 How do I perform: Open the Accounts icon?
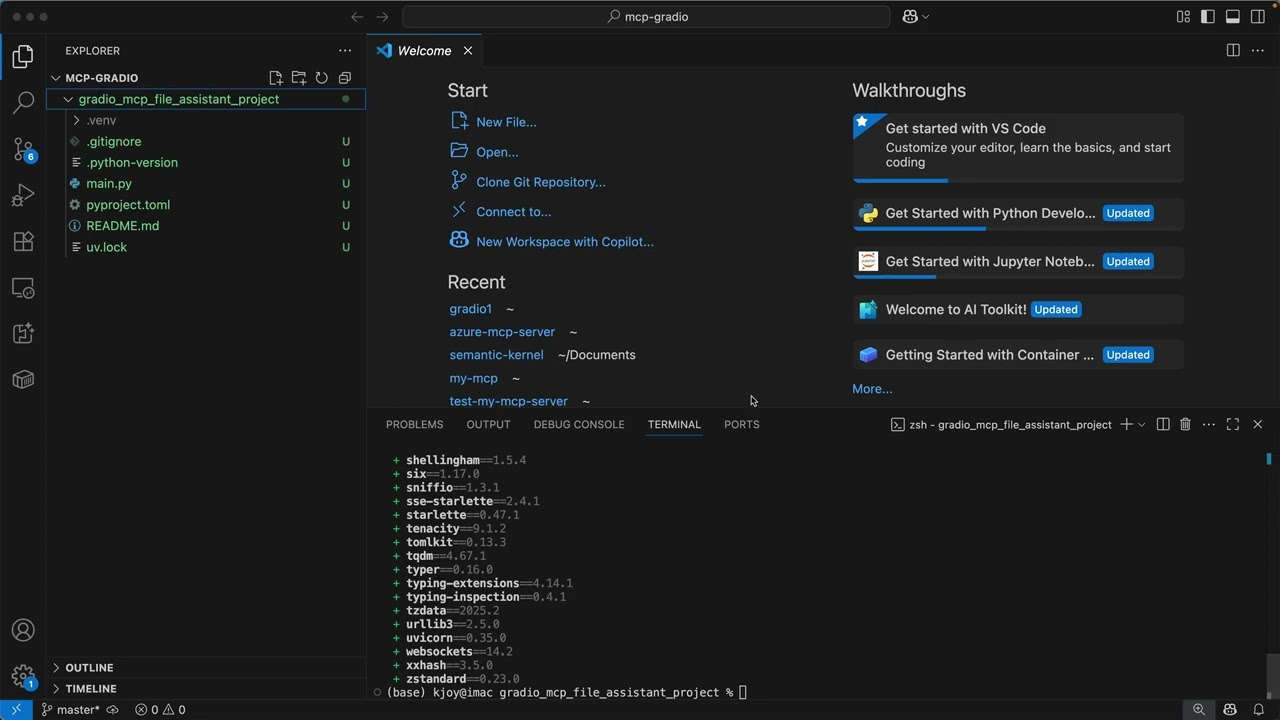click(23, 630)
